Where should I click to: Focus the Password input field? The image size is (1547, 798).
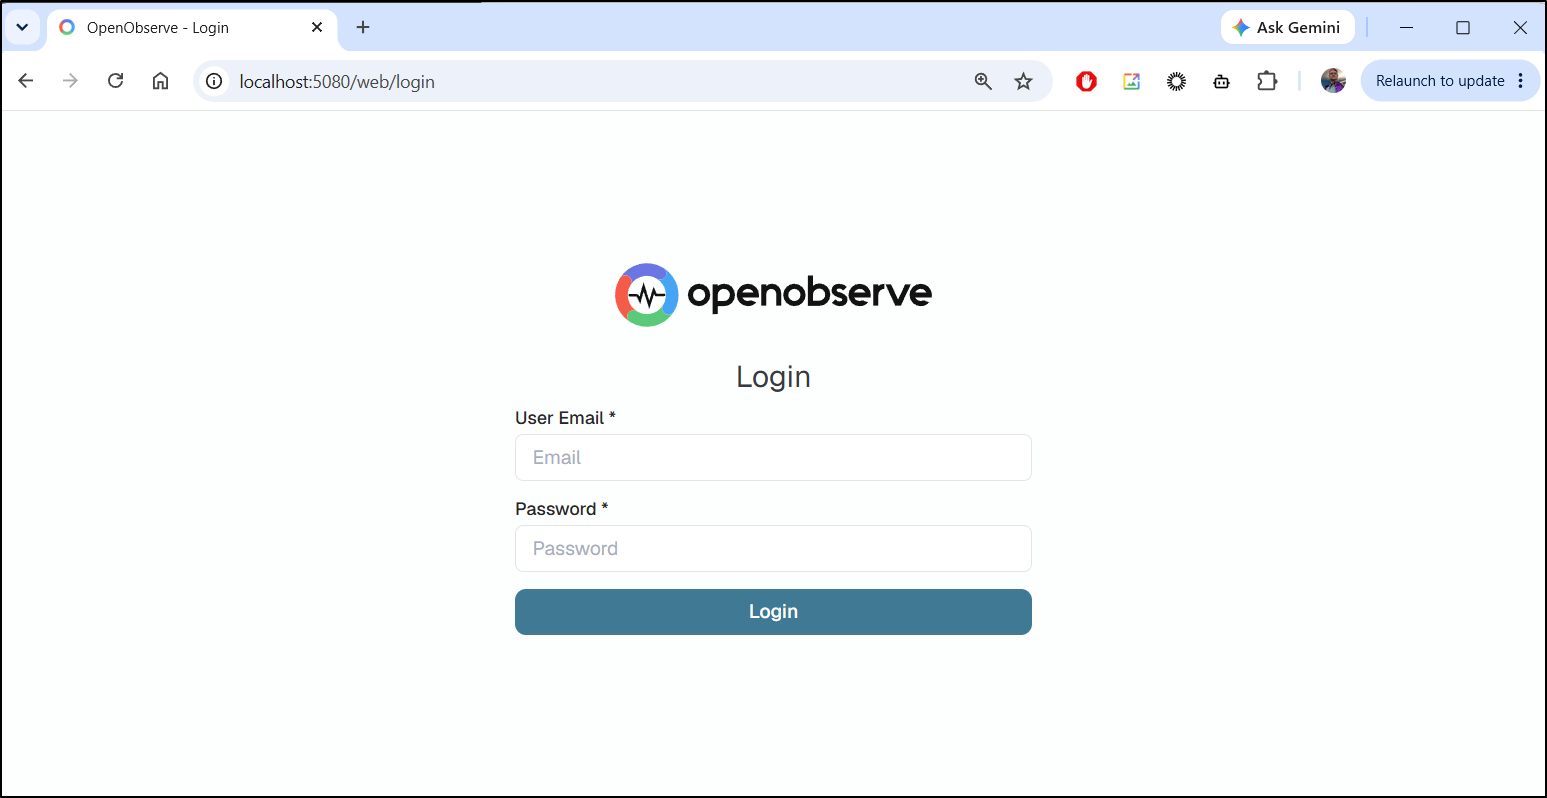[x=773, y=548]
